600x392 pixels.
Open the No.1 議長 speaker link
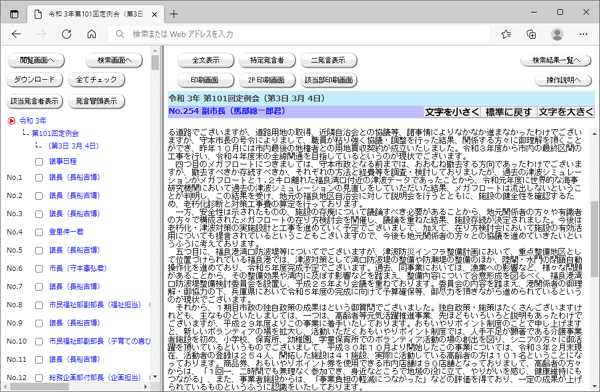click(74, 177)
